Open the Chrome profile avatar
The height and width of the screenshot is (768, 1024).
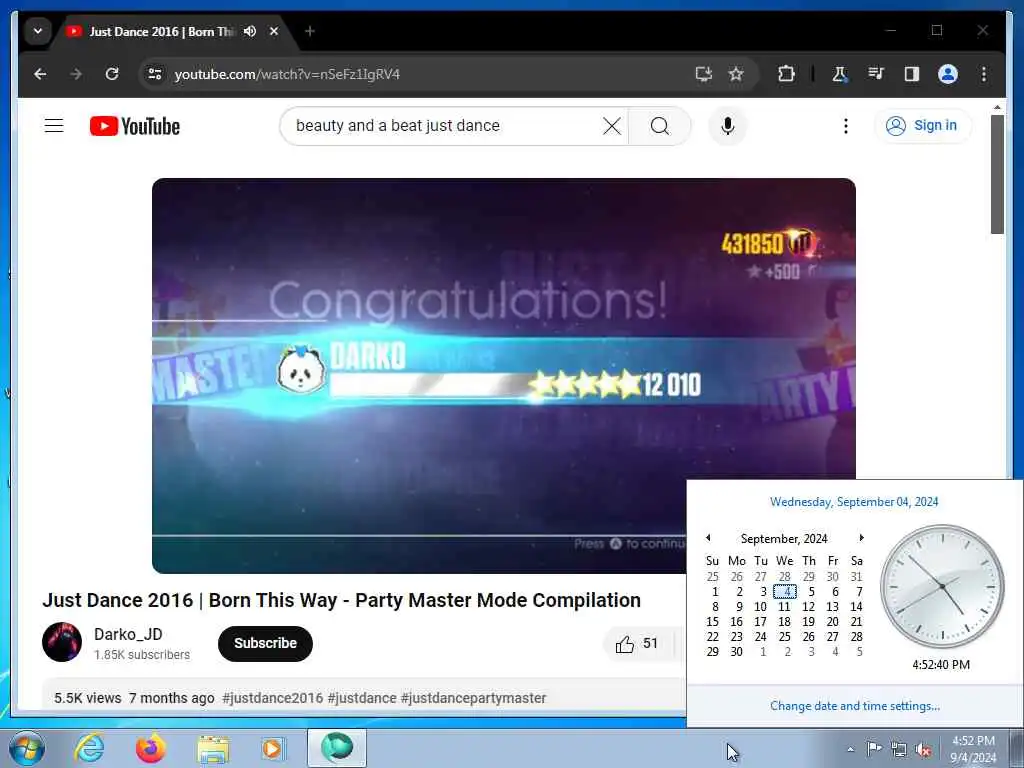pyautogui.click(x=948, y=74)
